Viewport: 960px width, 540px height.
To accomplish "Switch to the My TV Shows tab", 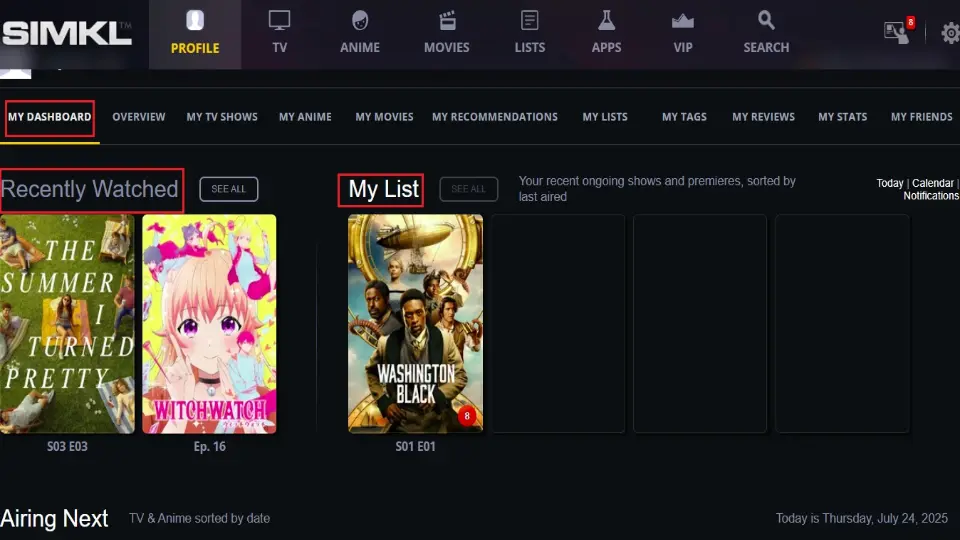I will tap(222, 117).
